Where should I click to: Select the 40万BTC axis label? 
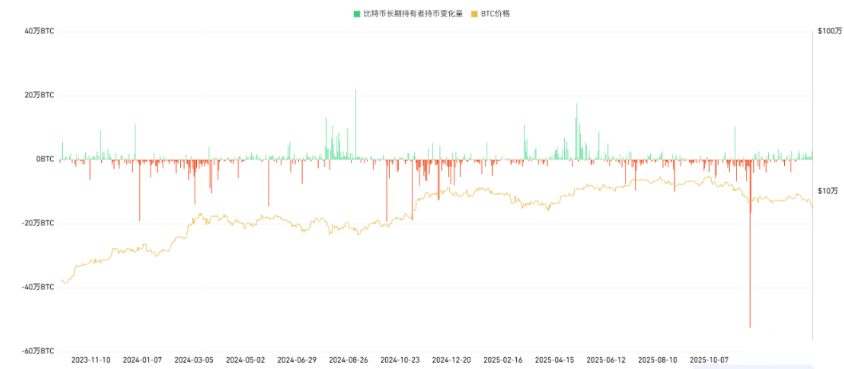pos(40,32)
